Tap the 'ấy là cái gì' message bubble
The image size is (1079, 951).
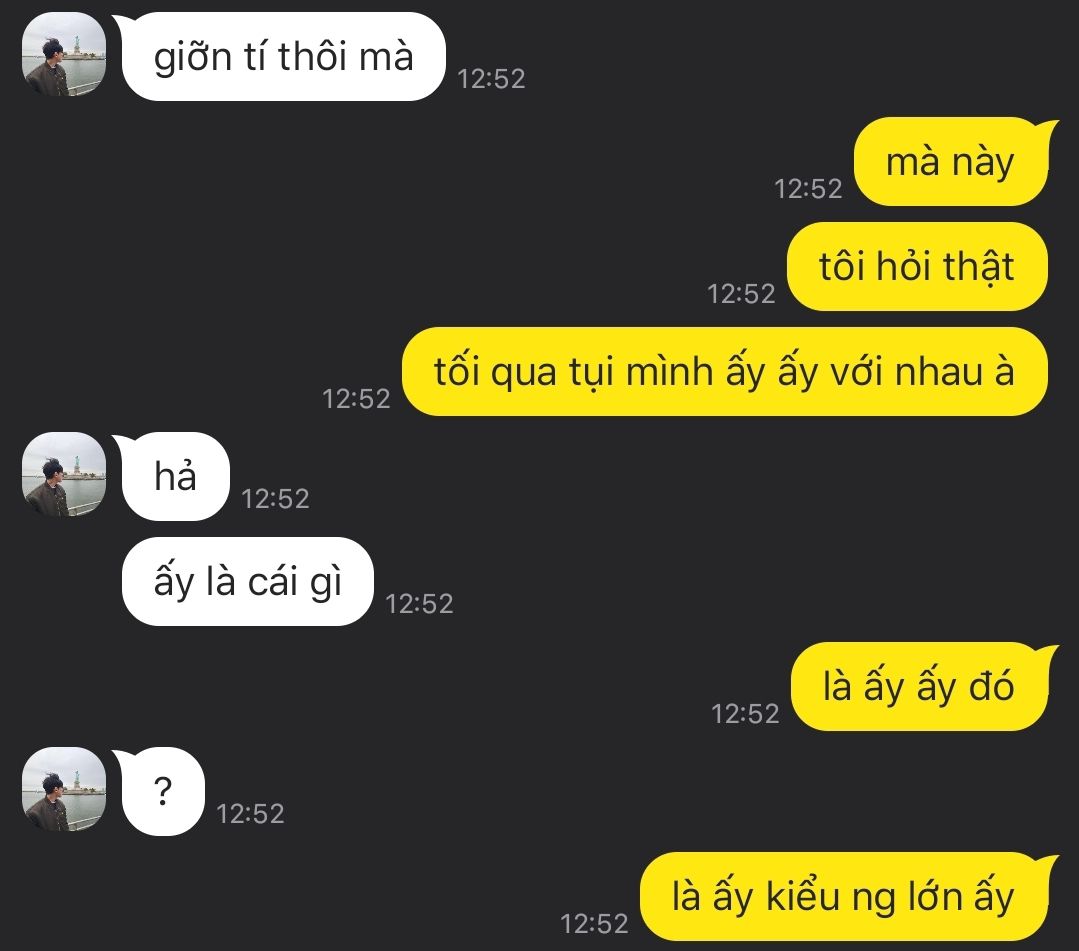(248, 581)
